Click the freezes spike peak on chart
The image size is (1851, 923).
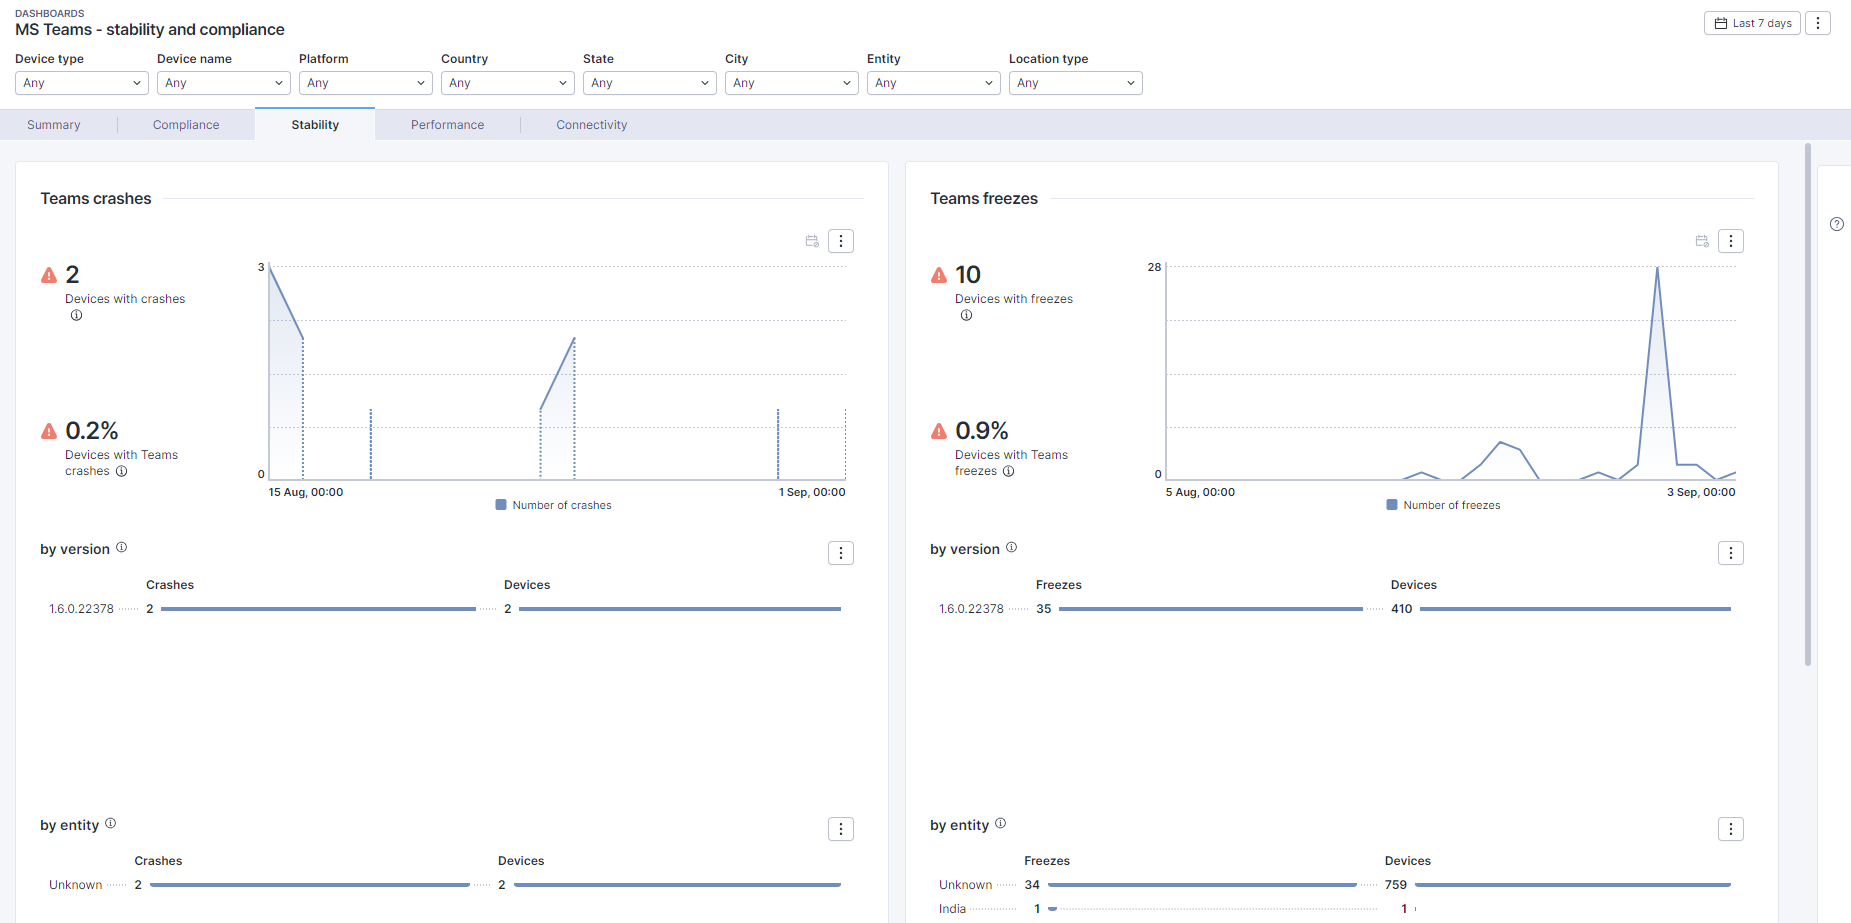point(1657,268)
